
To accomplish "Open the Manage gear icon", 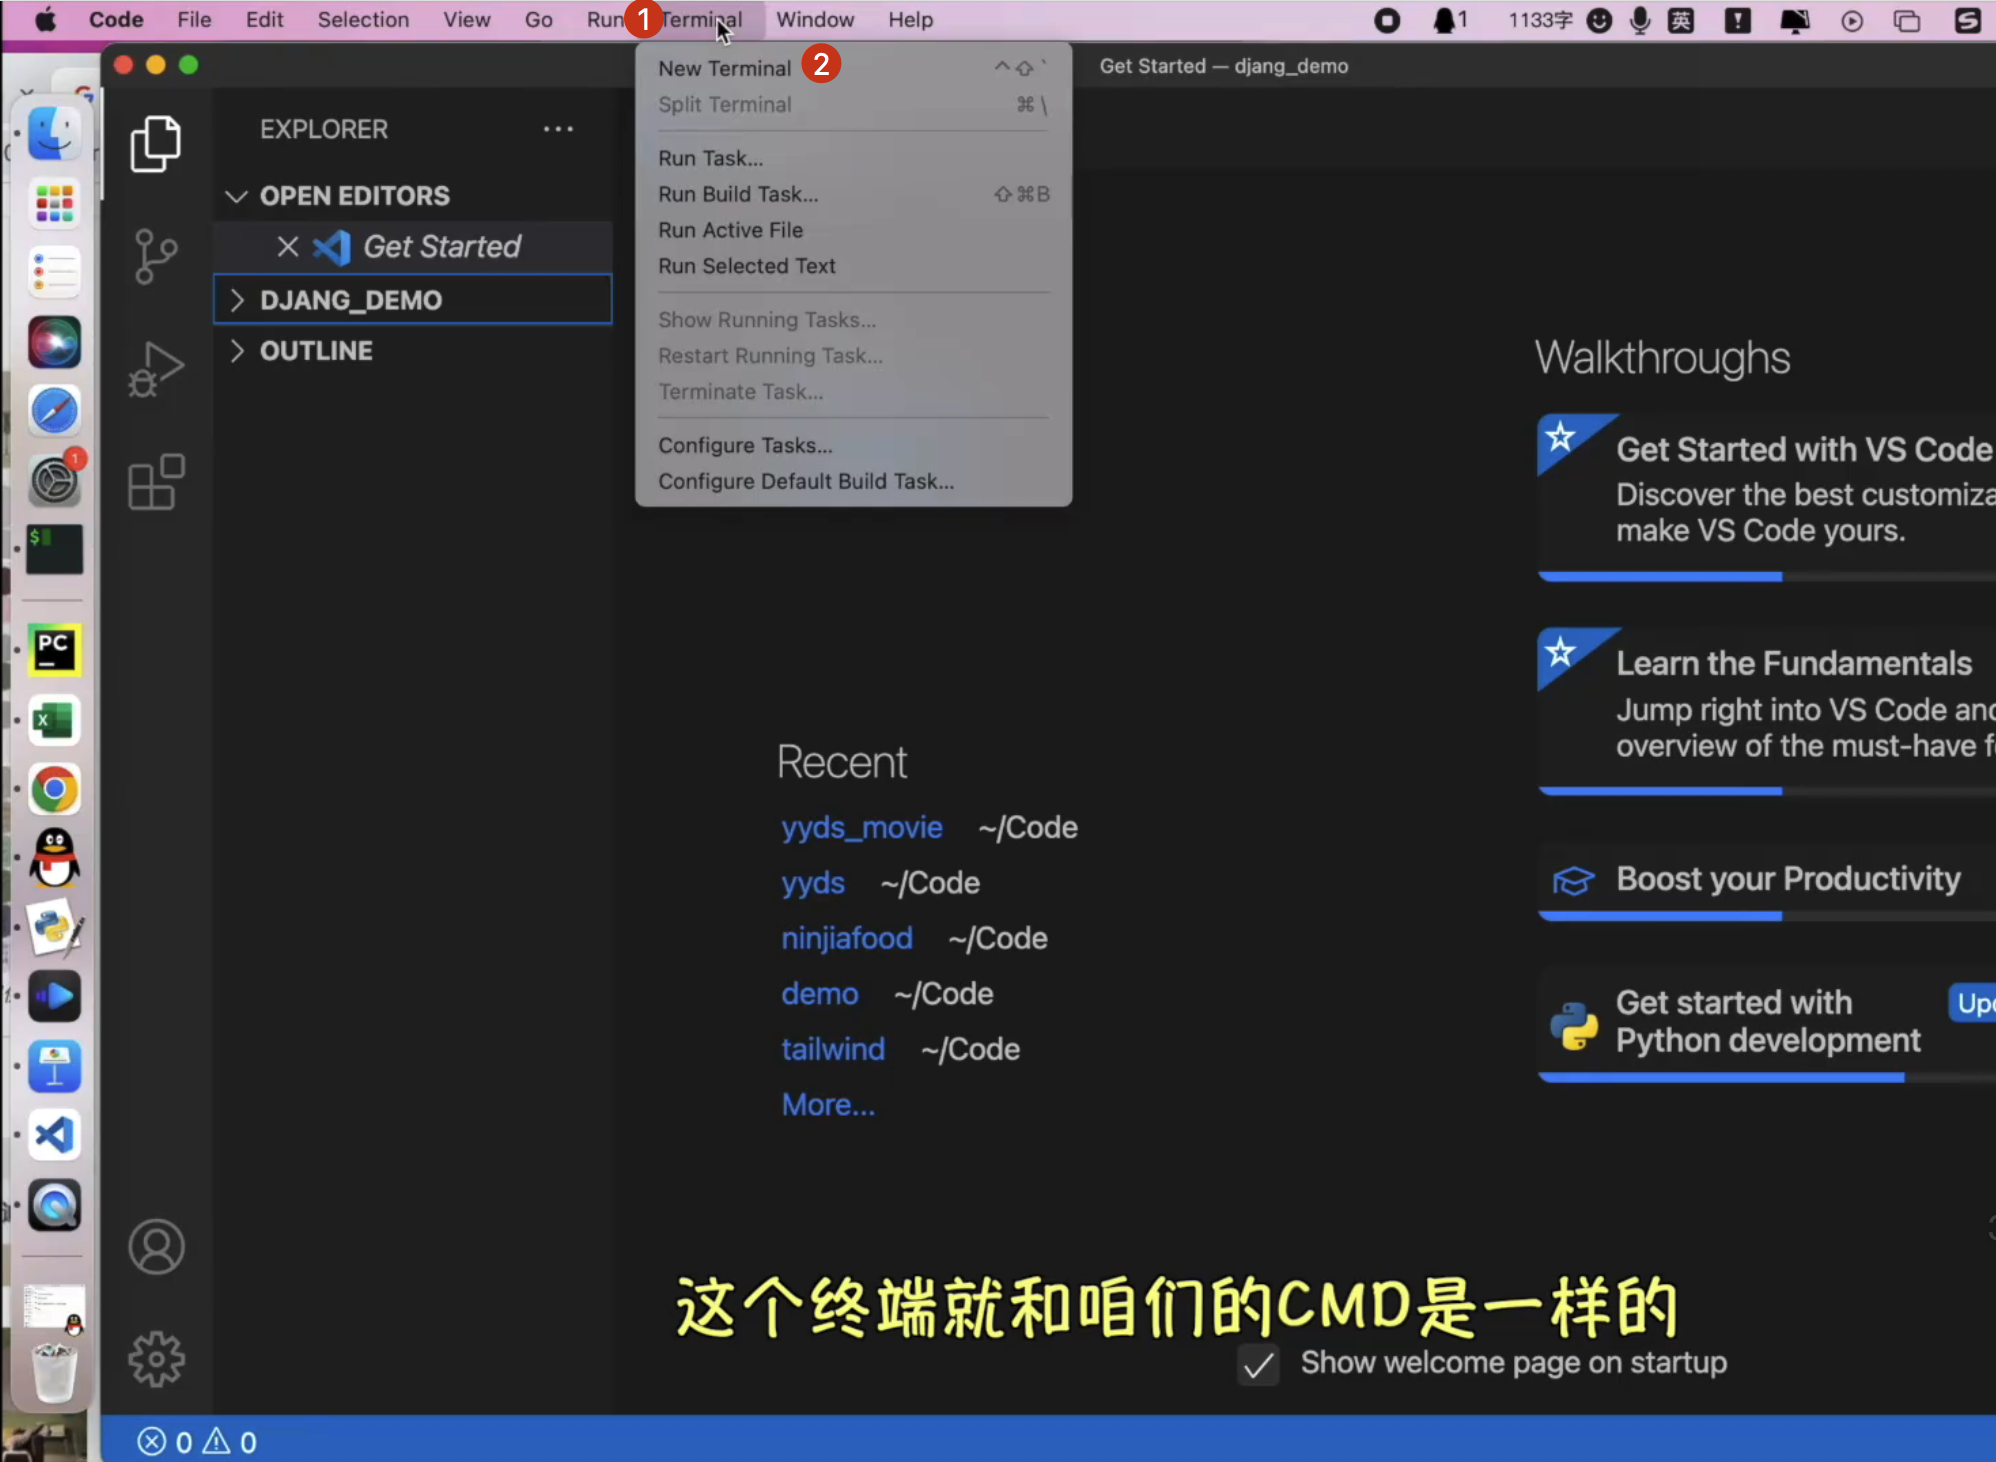I will click(x=156, y=1359).
